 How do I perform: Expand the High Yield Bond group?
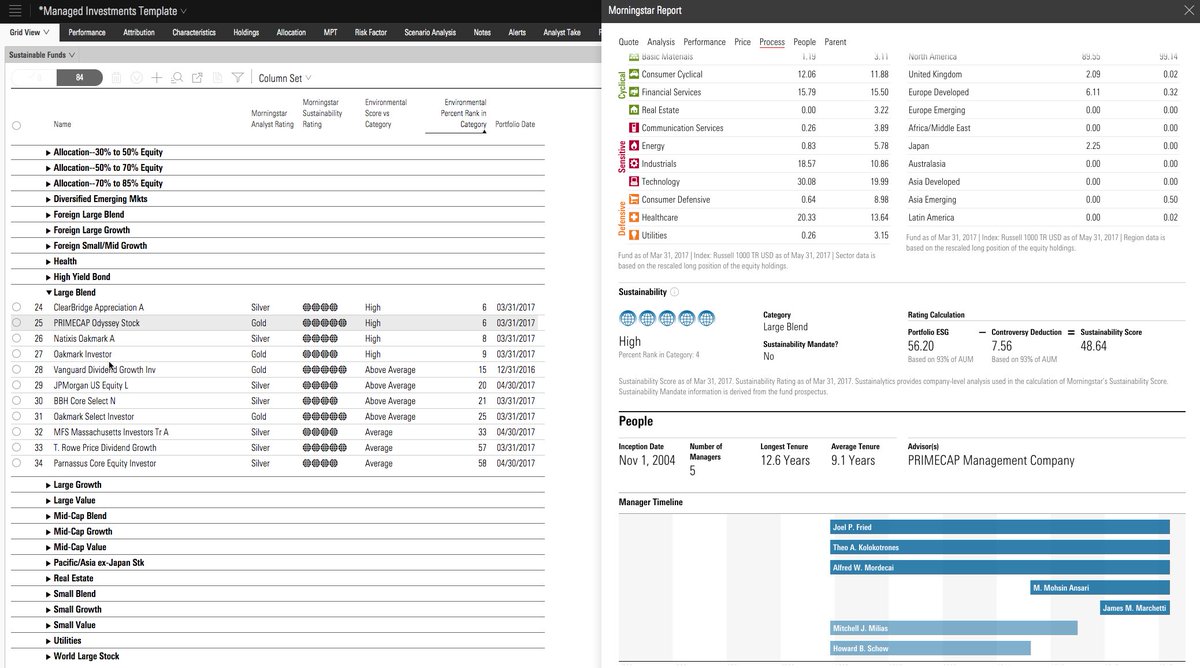pyautogui.click(x=48, y=277)
